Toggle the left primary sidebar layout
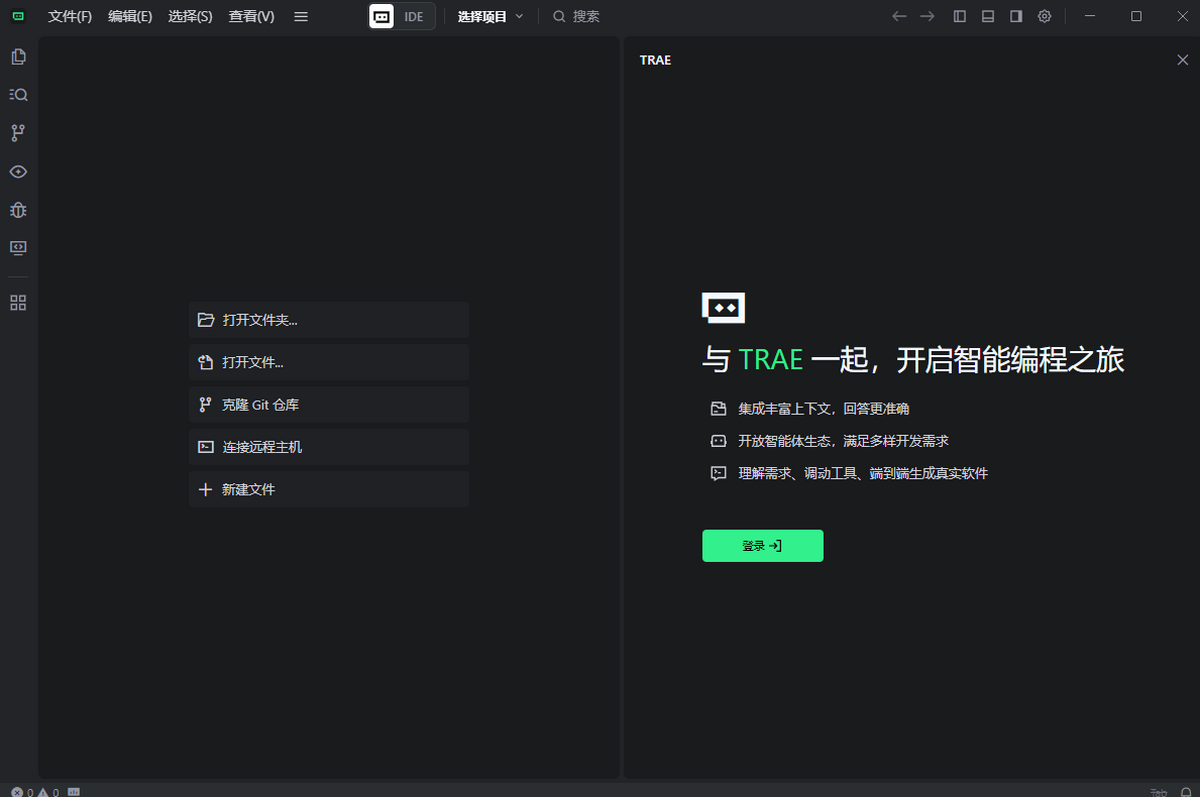Viewport: 1200px width, 797px height. click(x=960, y=17)
